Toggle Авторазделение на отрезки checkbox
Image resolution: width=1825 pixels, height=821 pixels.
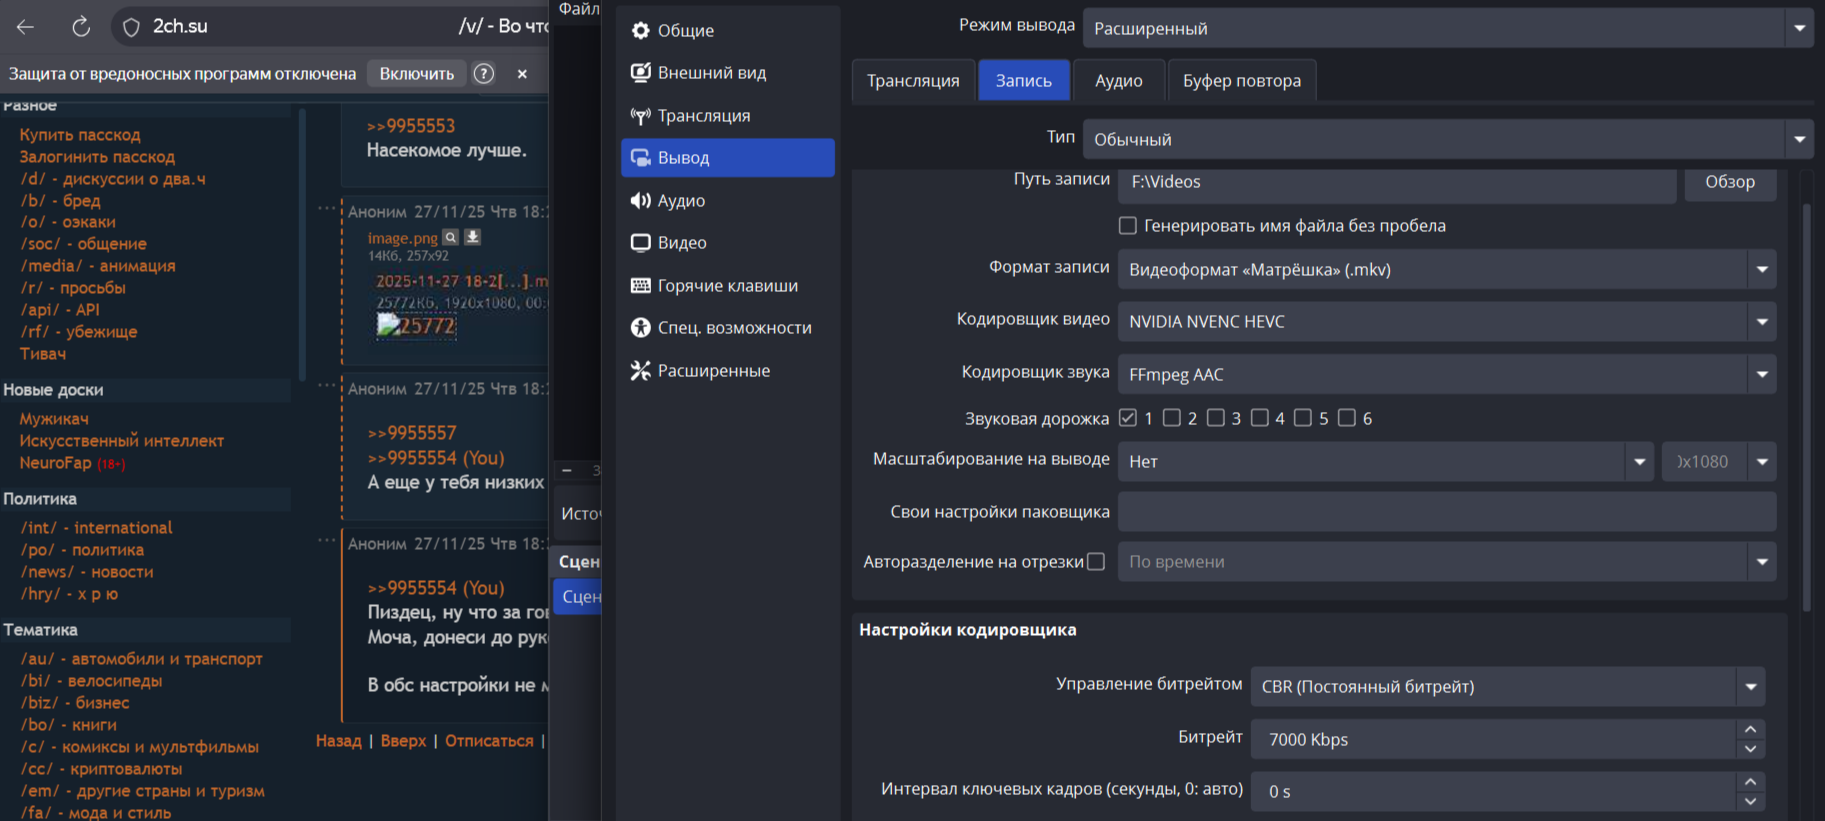[x=1096, y=562]
